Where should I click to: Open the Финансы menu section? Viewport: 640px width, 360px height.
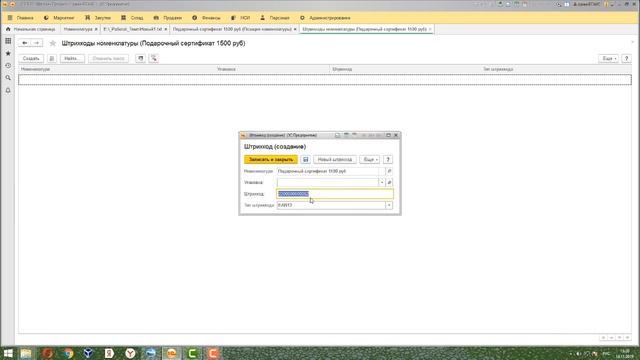[x=206, y=18]
